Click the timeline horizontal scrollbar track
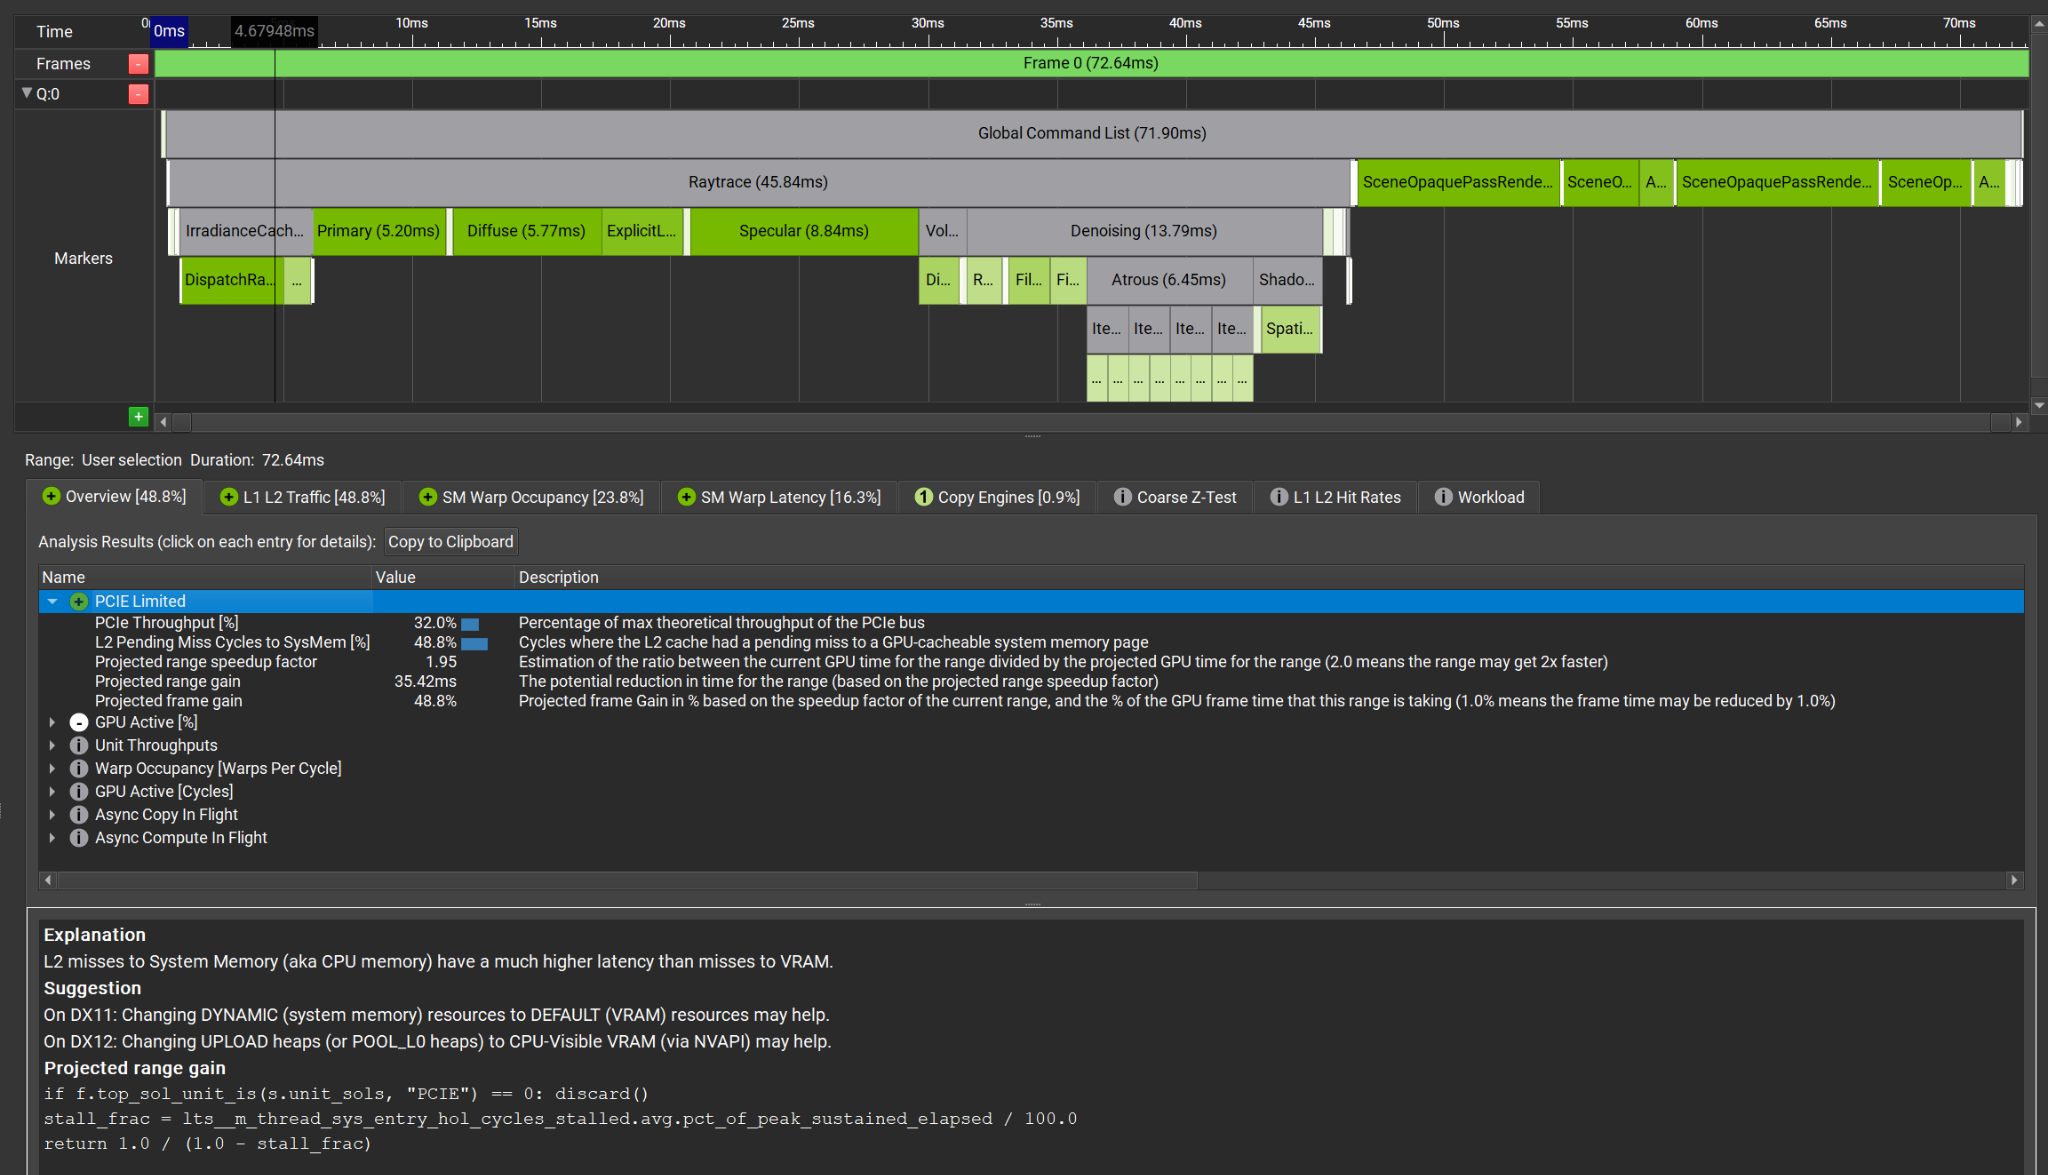 1090,422
